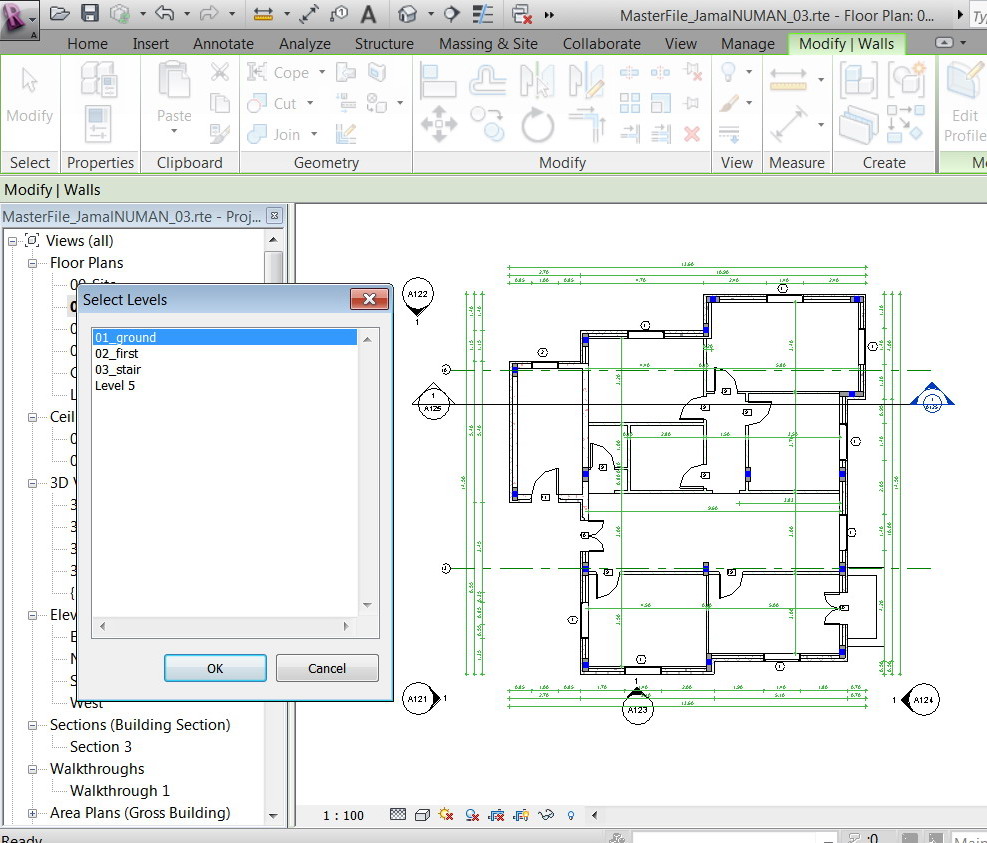Expand the Join dropdown

313,134
